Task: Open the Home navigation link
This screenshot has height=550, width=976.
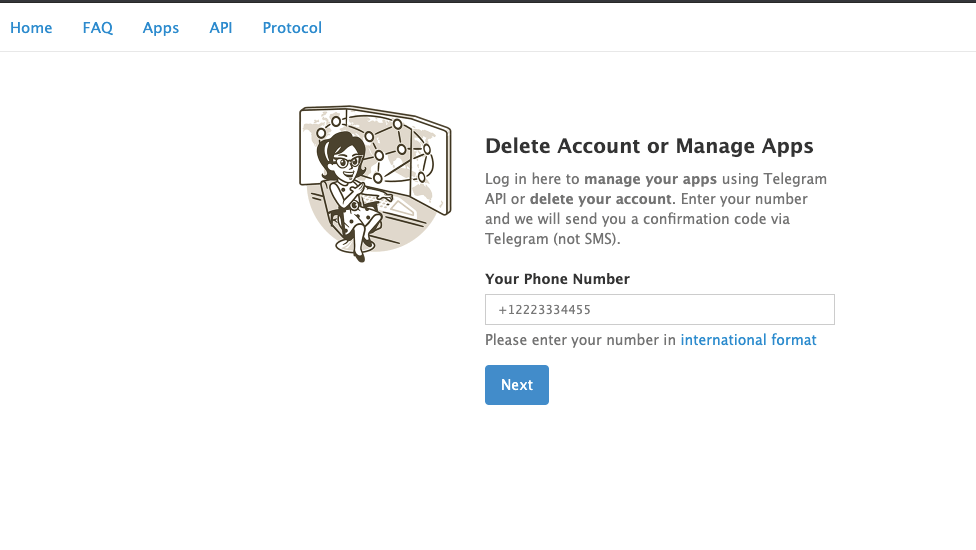Action: (x=31, y=28)
